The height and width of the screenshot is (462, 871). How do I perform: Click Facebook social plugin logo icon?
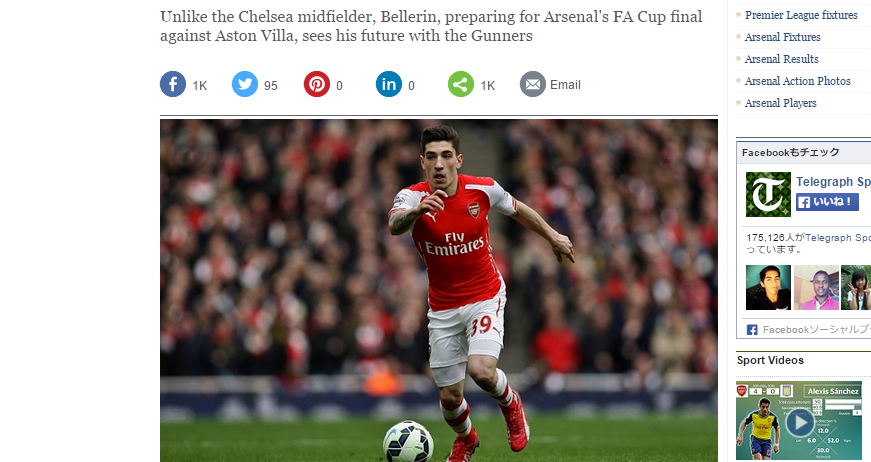coord(752,330)
